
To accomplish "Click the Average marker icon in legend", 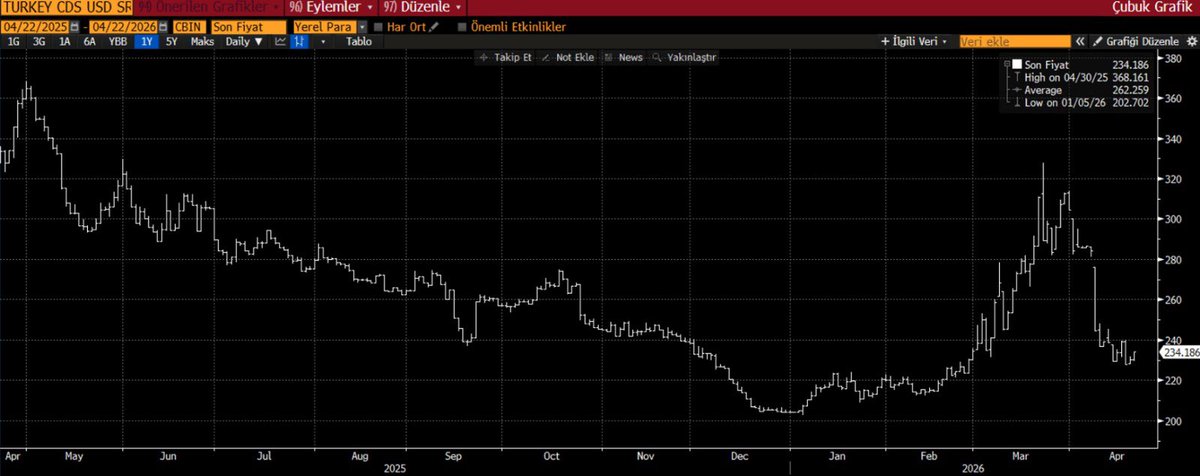I will click(1016, 90).
